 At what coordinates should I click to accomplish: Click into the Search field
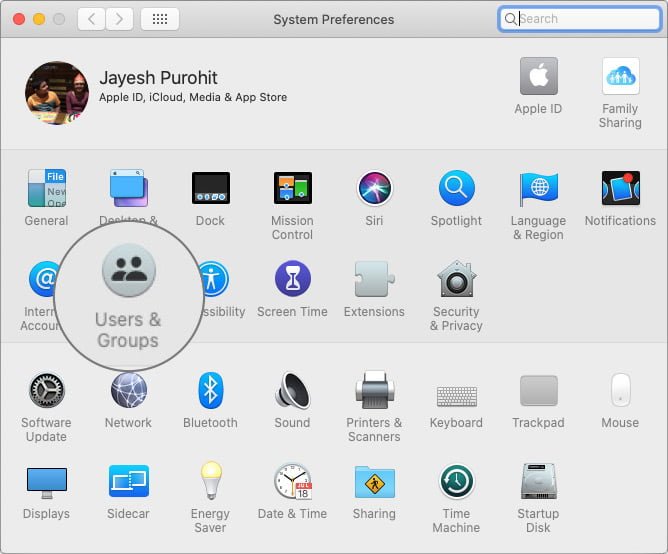point(579,19)
